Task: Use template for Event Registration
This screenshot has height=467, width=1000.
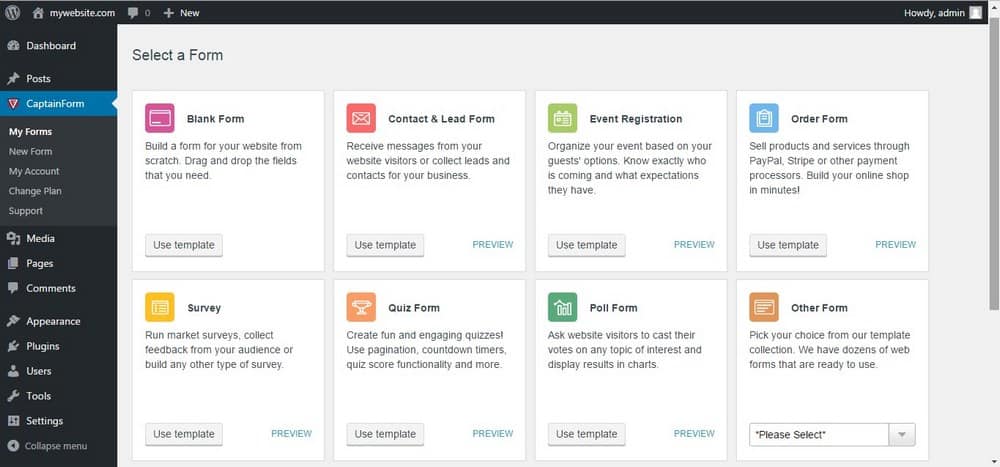Action: pyautogui.click(x=587, y=245)
